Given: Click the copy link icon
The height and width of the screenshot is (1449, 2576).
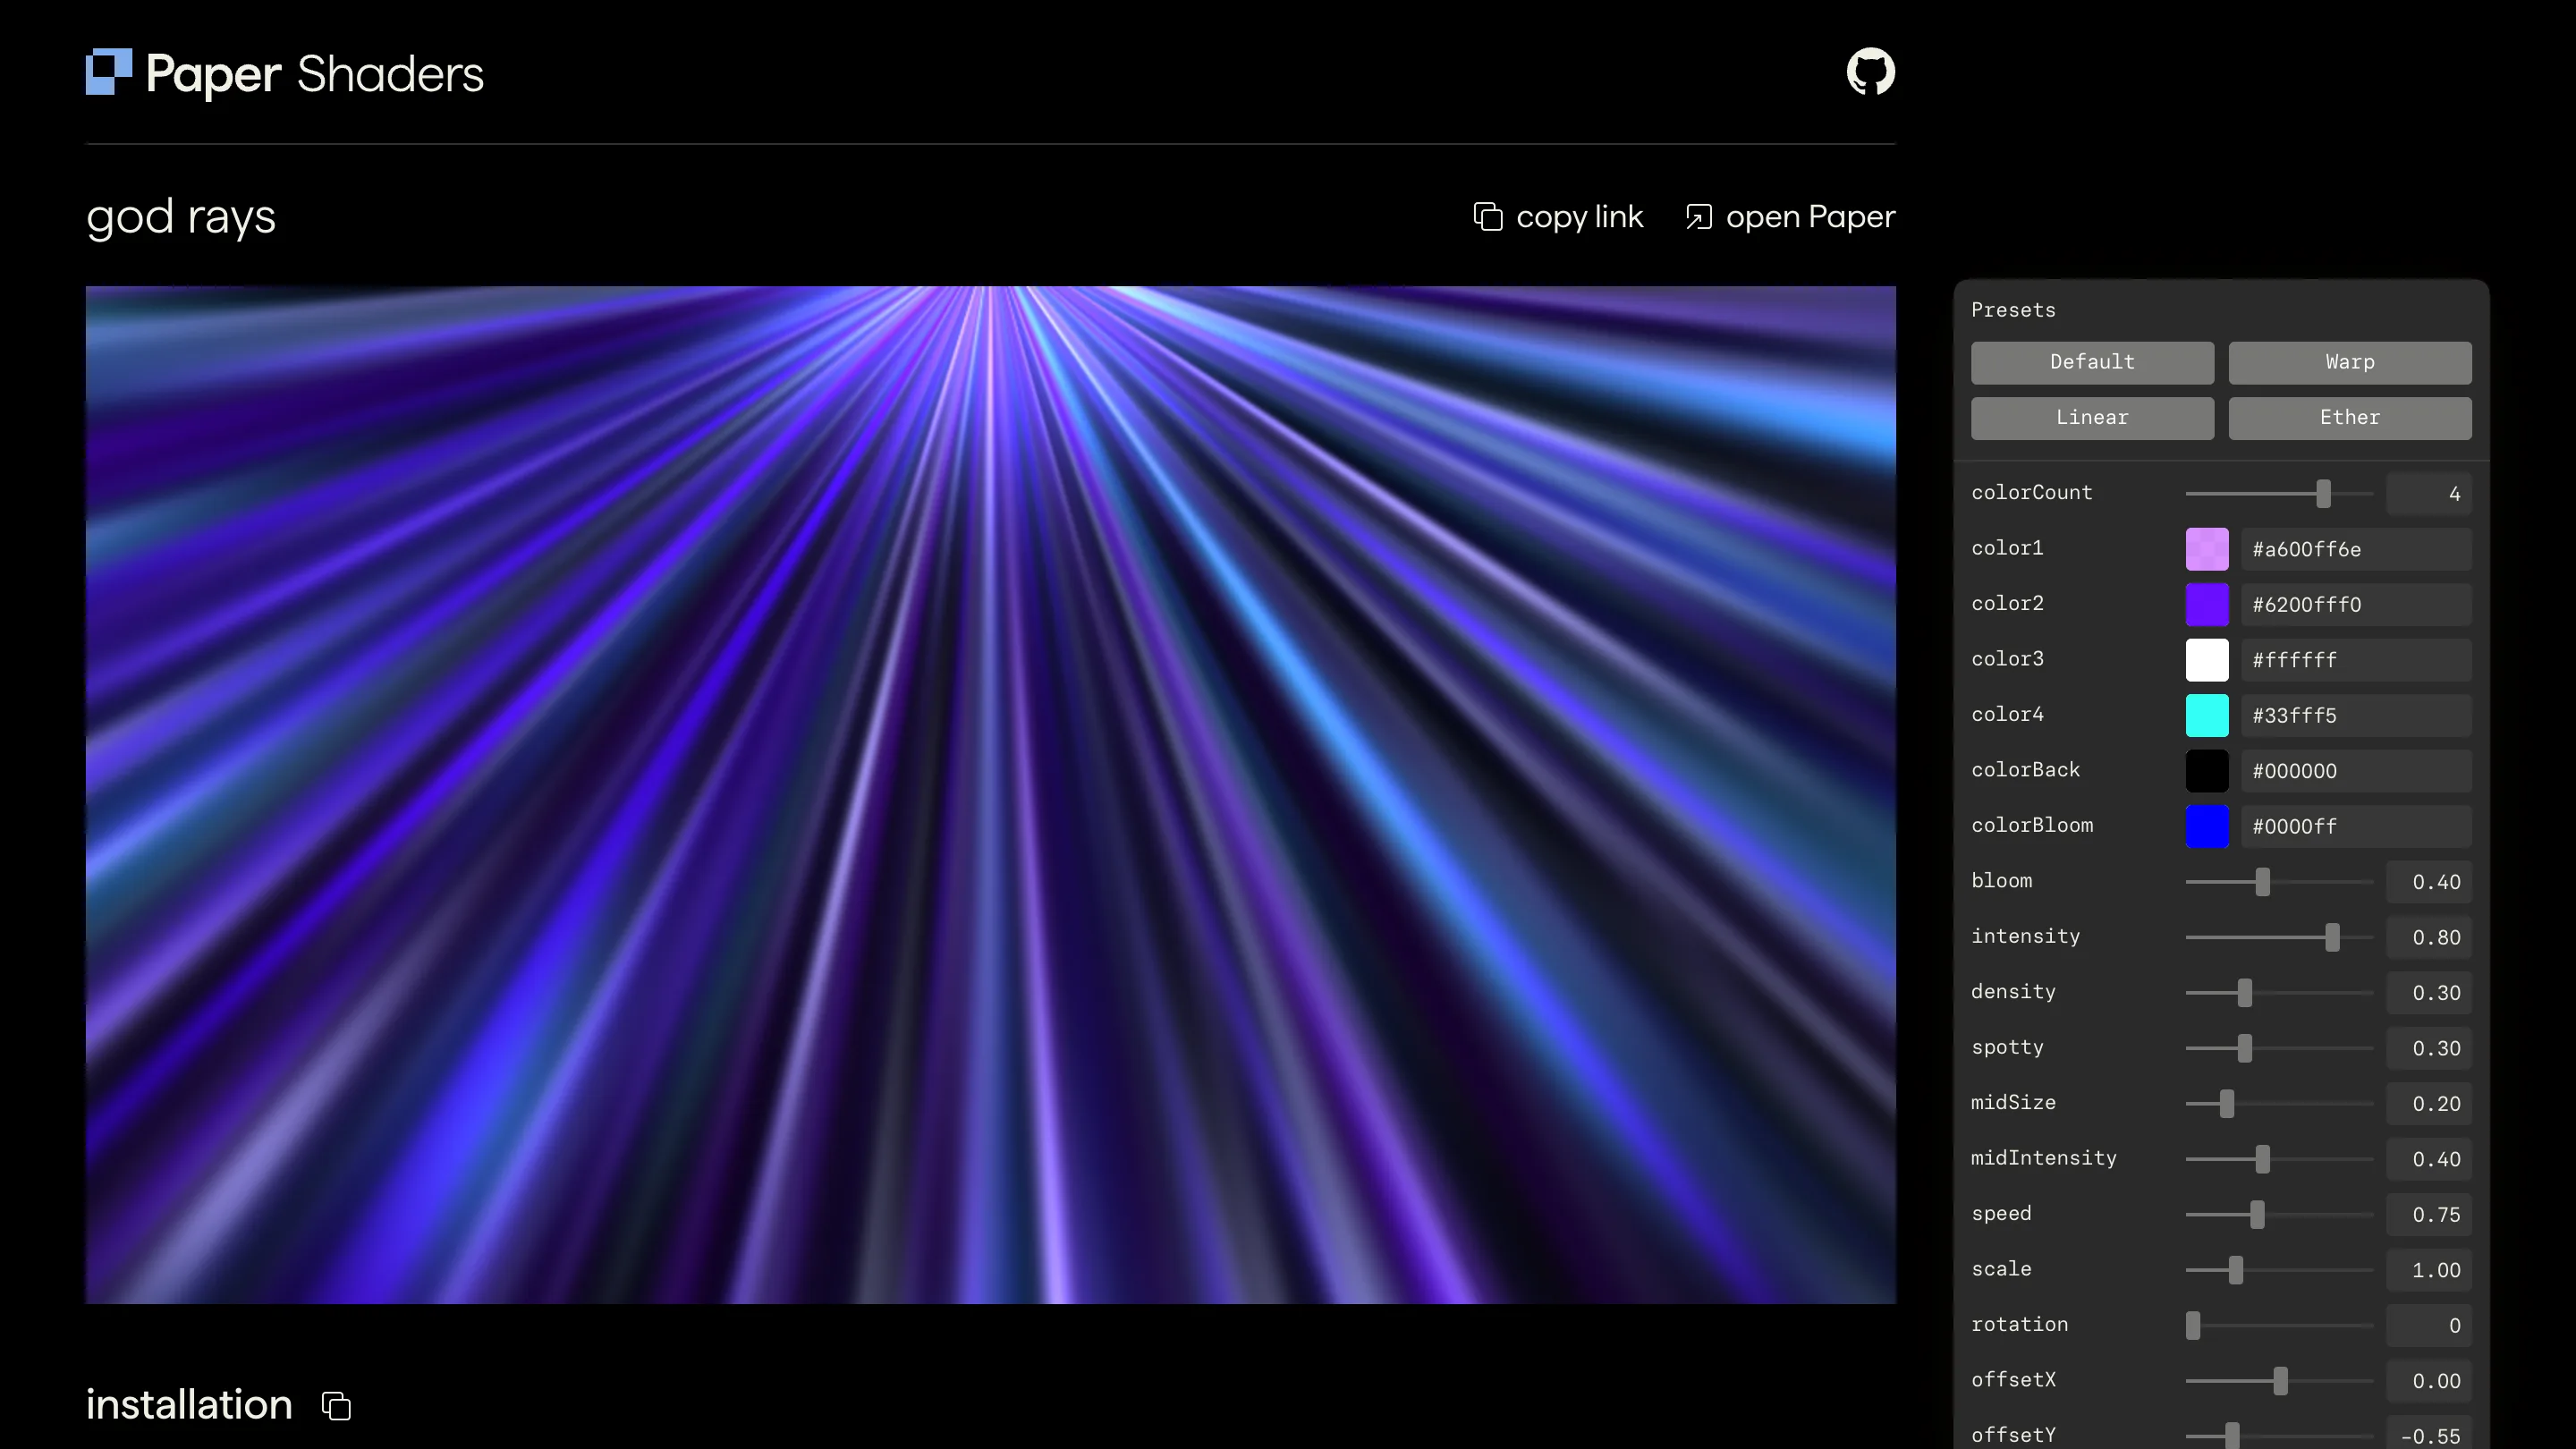Looking at the screenshot, I should 1488,217.
